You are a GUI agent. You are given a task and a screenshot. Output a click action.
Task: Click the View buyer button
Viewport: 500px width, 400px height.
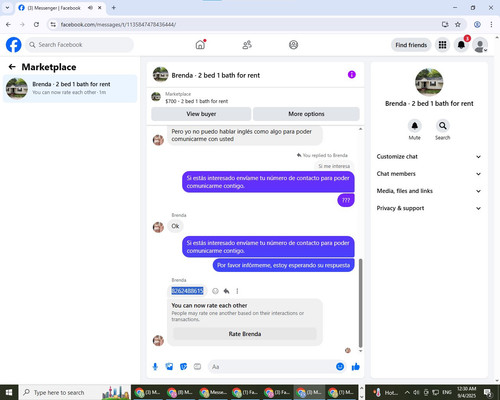coord(201,114)
